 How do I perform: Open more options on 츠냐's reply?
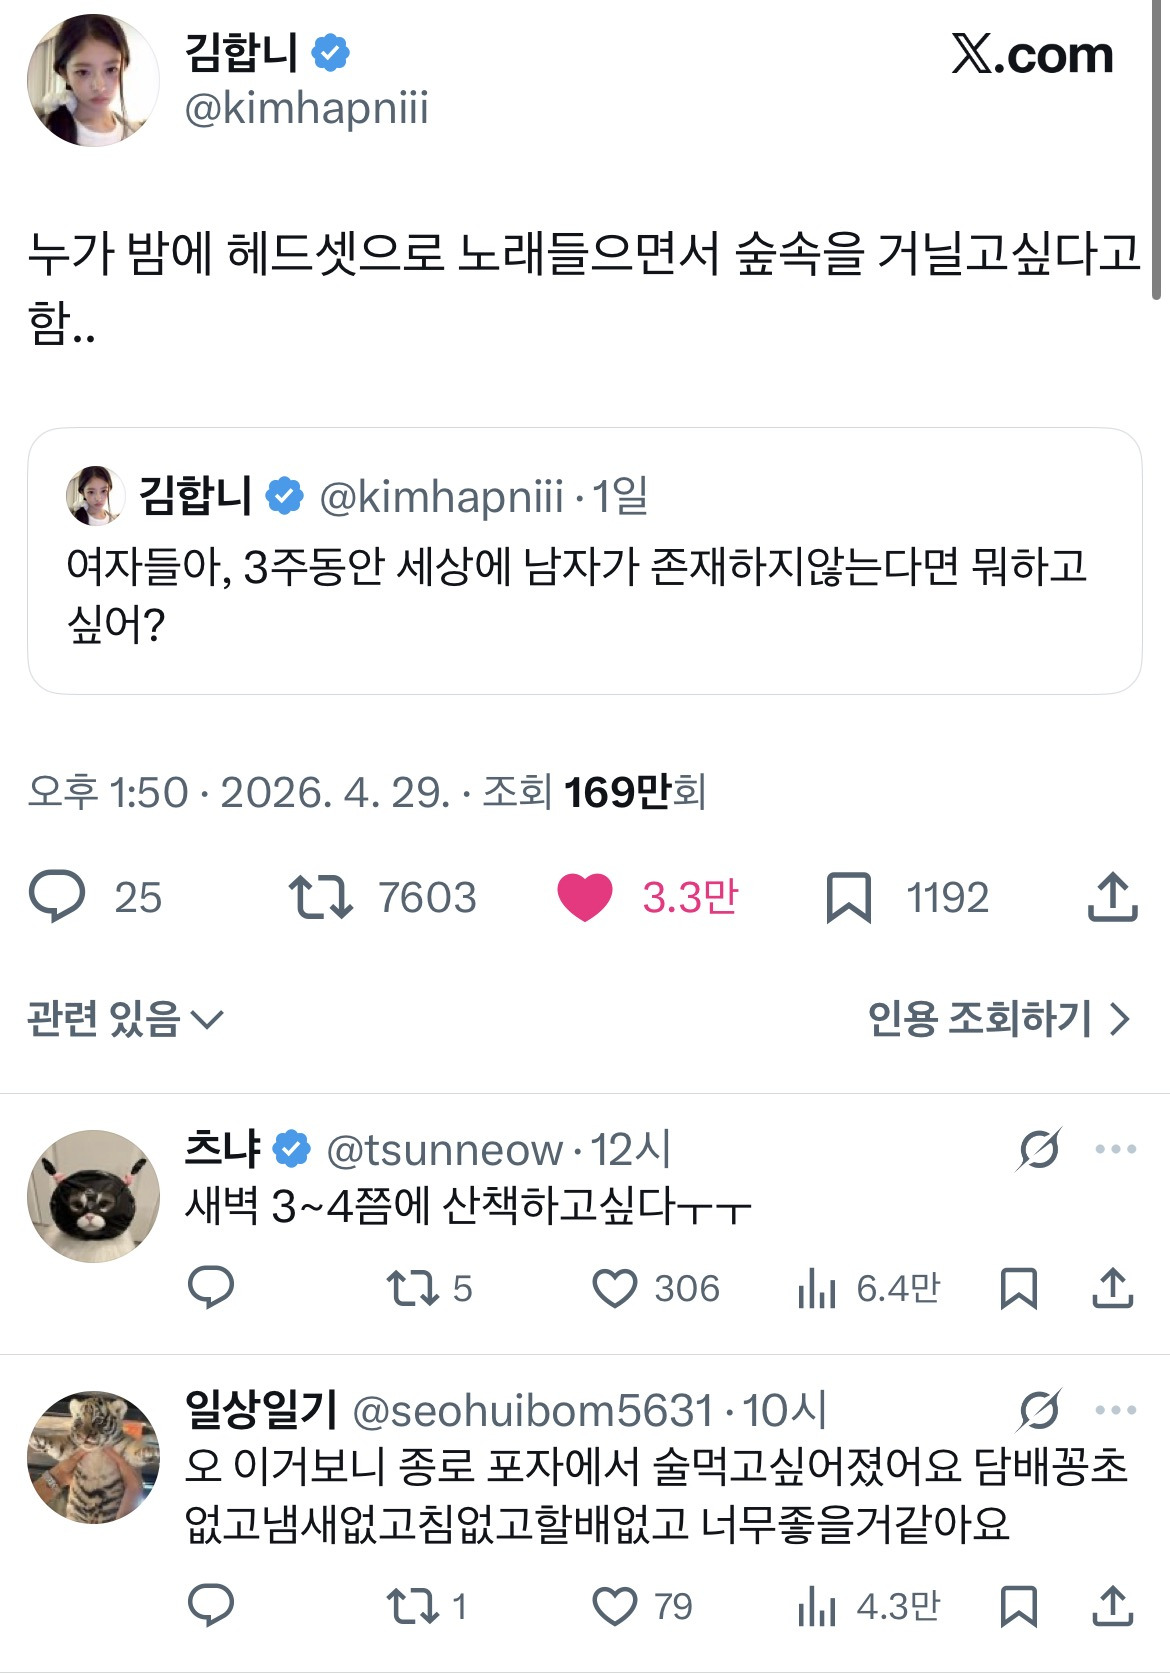point(1115,1149)
